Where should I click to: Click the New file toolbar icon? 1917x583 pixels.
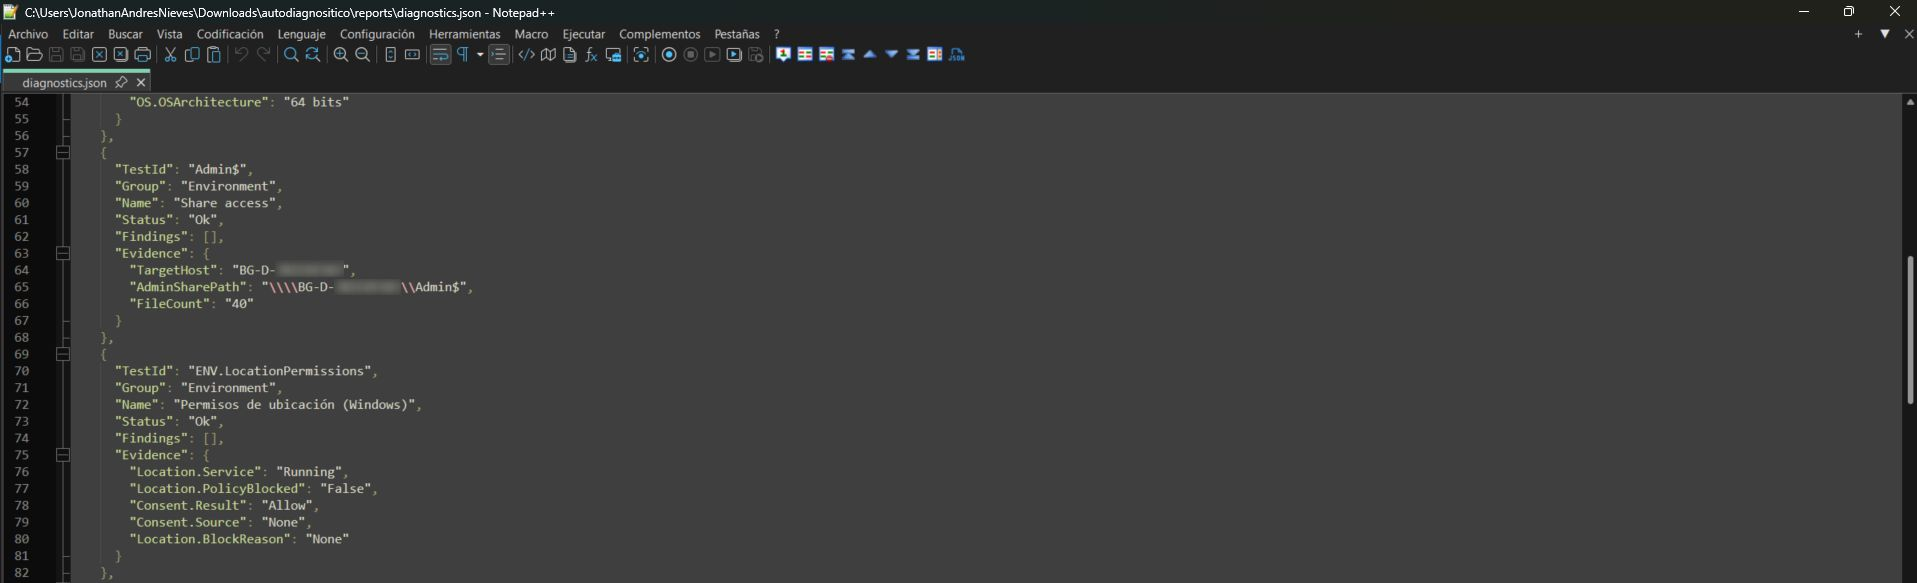point(13,55)
